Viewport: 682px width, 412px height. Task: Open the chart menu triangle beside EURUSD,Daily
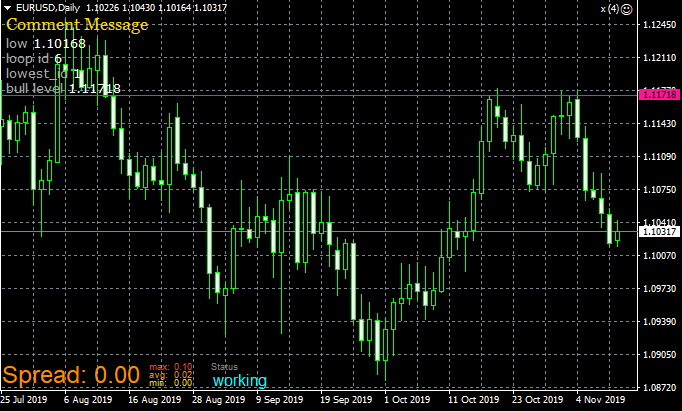[7, 8]
